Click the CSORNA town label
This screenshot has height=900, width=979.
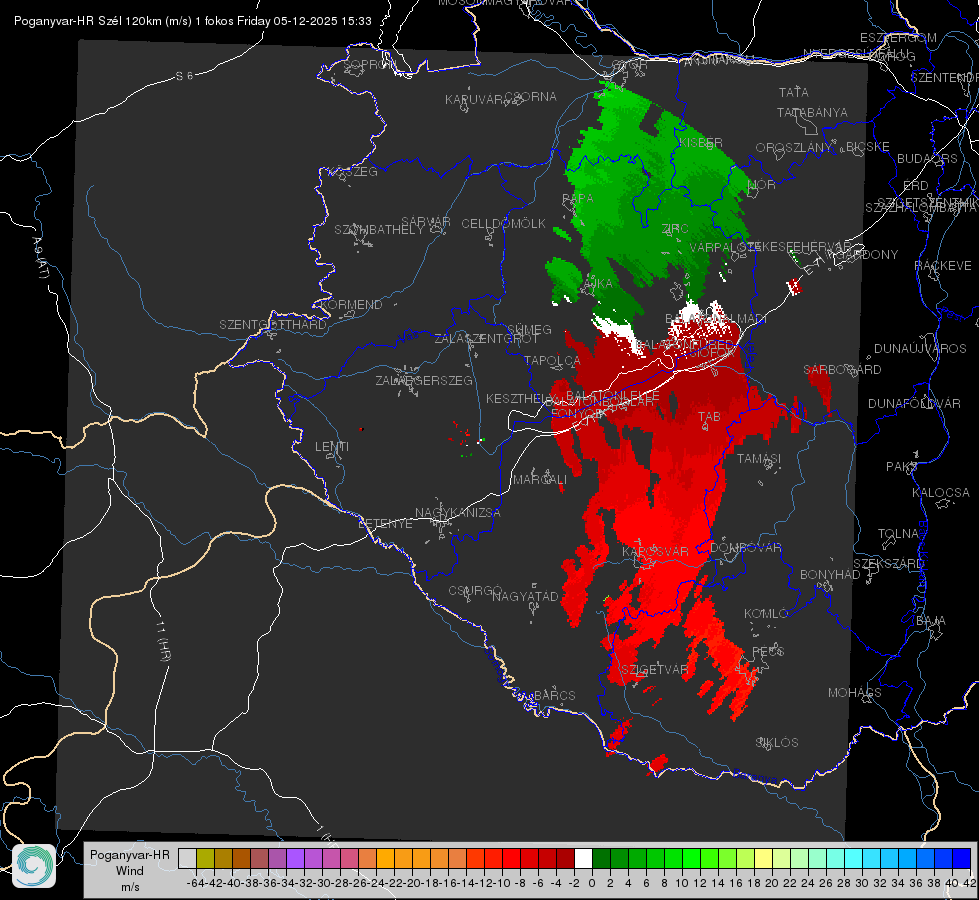[x=531, y=97]
